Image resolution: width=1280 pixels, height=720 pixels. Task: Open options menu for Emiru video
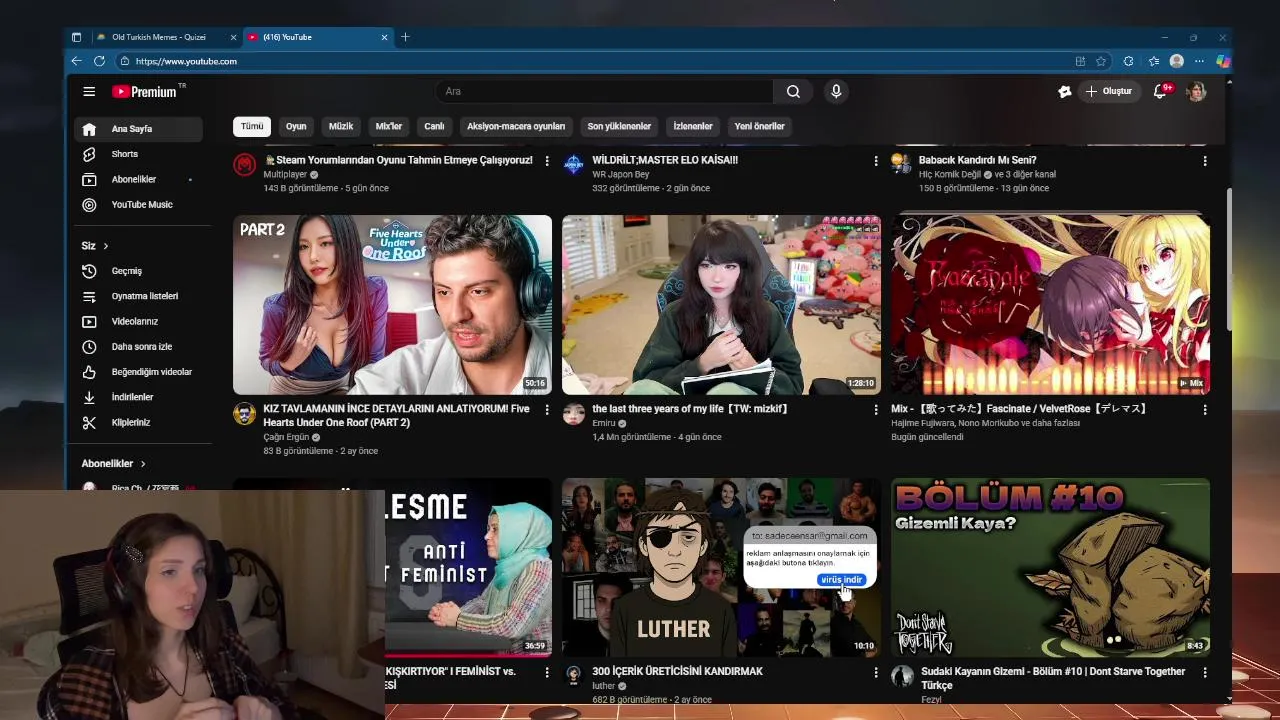876,409
